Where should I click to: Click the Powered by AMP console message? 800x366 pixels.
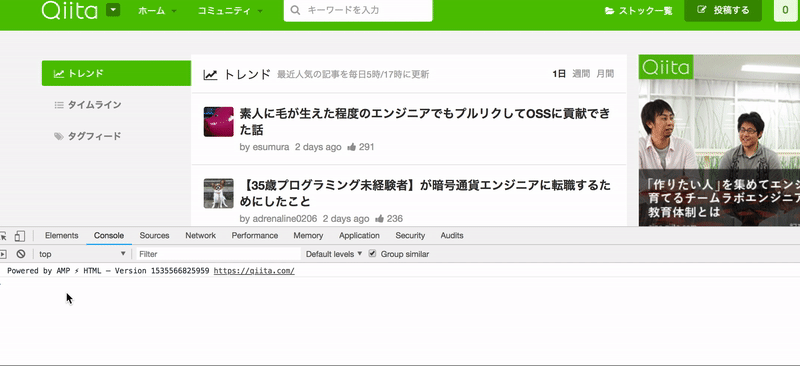click(108, 271)
